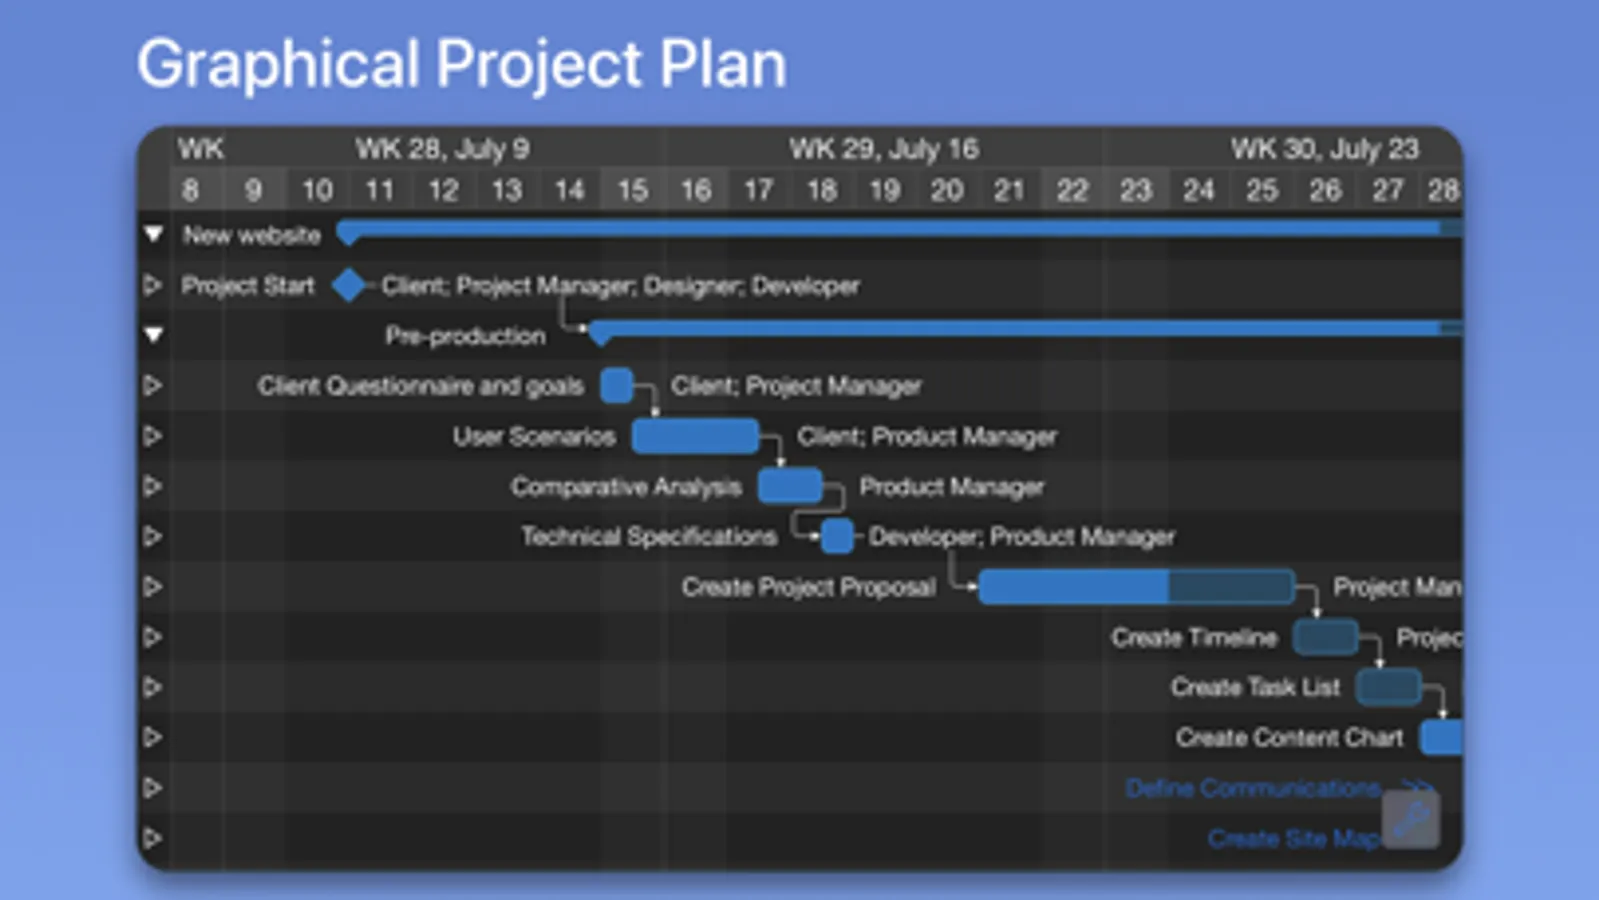The image size is (1599, 900).
Task: Expand the Project Start row triangle
Action: pos(153,285)
